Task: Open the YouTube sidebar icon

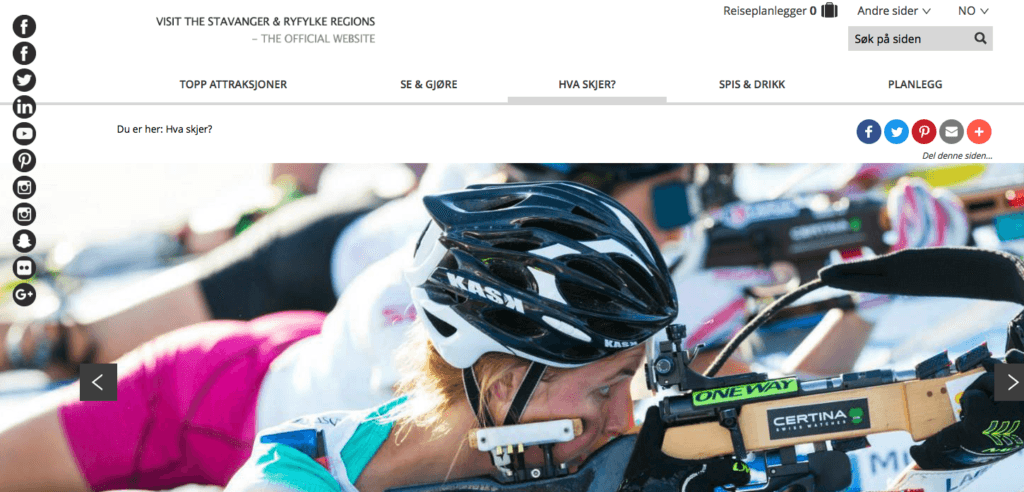Action: click(24, 134)
